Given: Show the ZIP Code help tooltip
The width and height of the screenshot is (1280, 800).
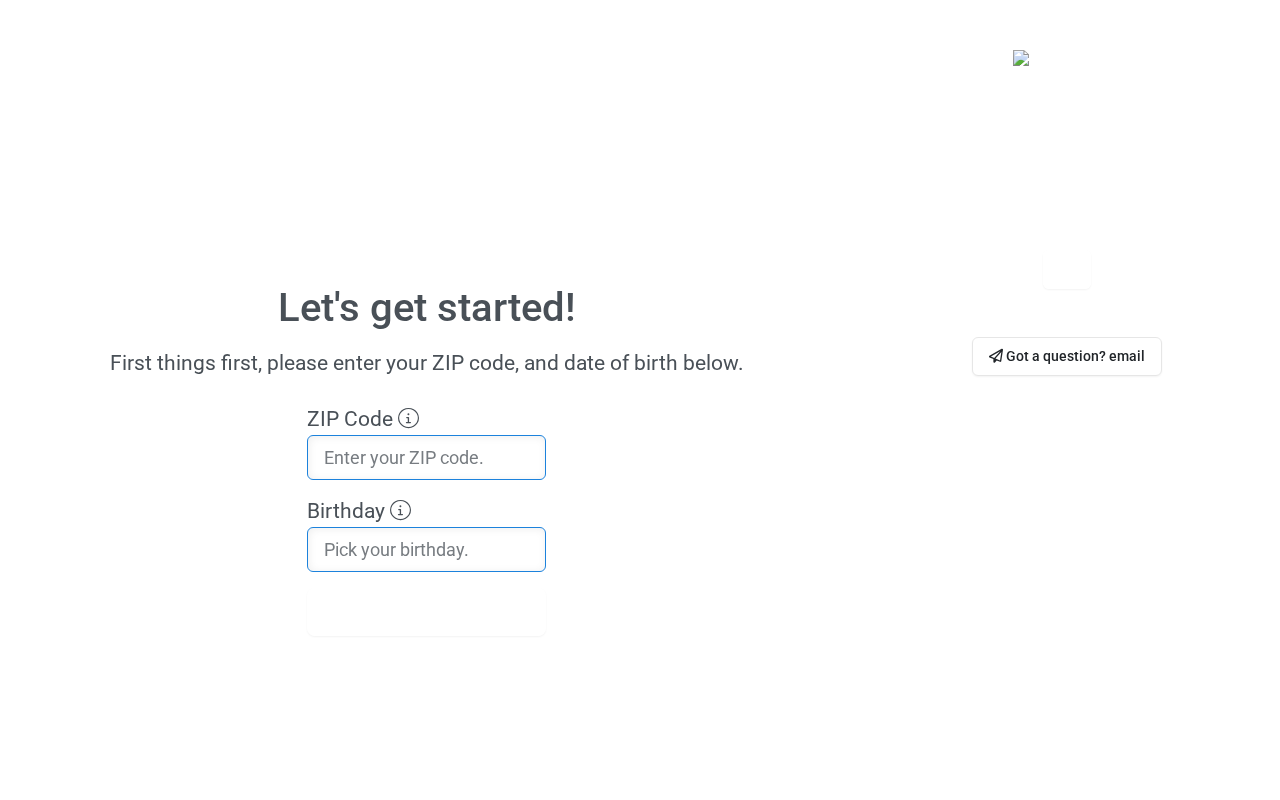Looking at the screenshot, I should pyautogui.click(x=408, y=418).
